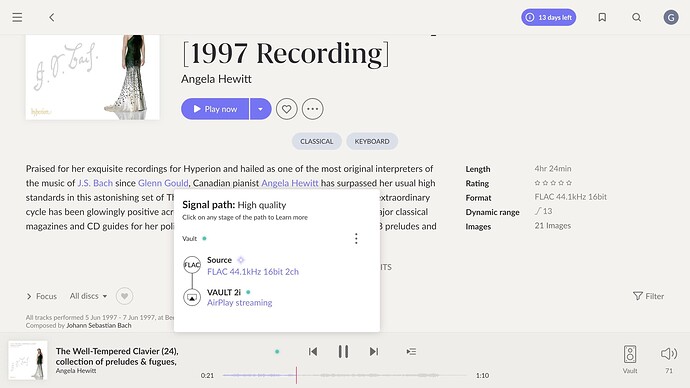Go back with the left arrow
690x388 pixels.
tap(51, 18)
